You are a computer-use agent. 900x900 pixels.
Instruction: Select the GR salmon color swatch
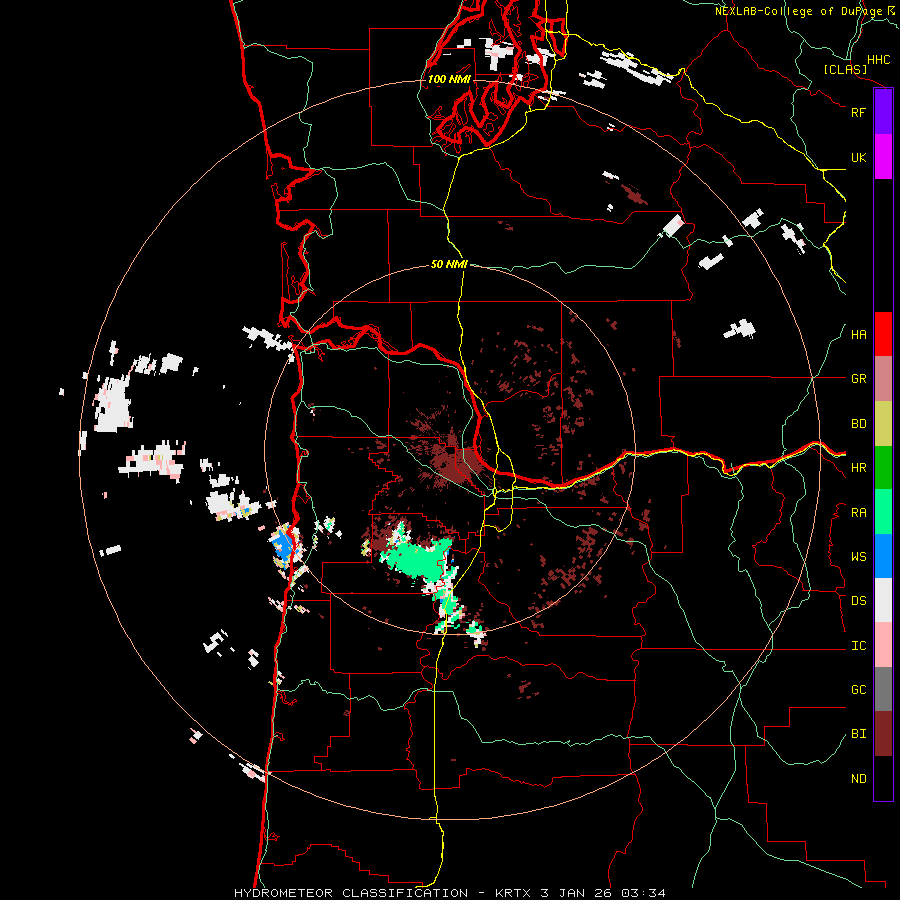[883, 379]
